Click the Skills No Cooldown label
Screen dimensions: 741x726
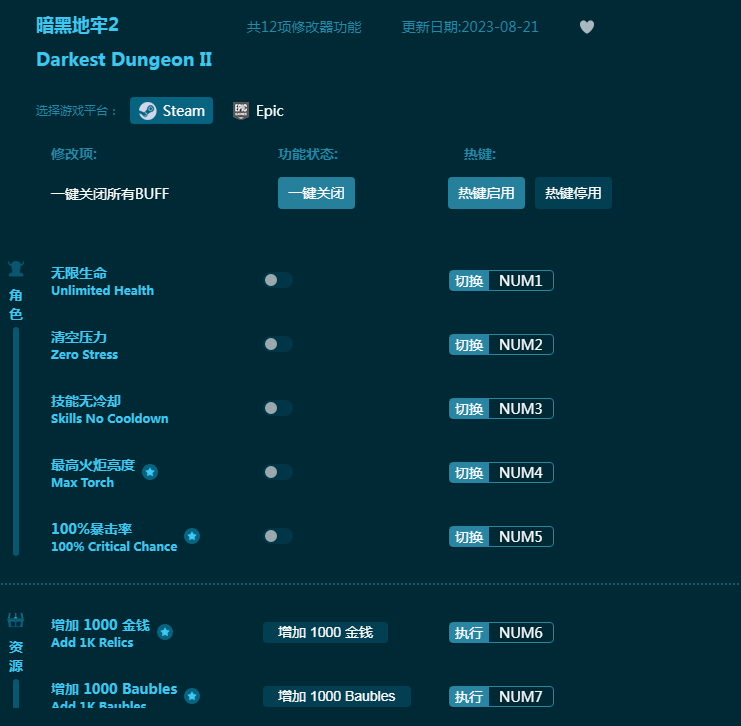tap(110, 418)
